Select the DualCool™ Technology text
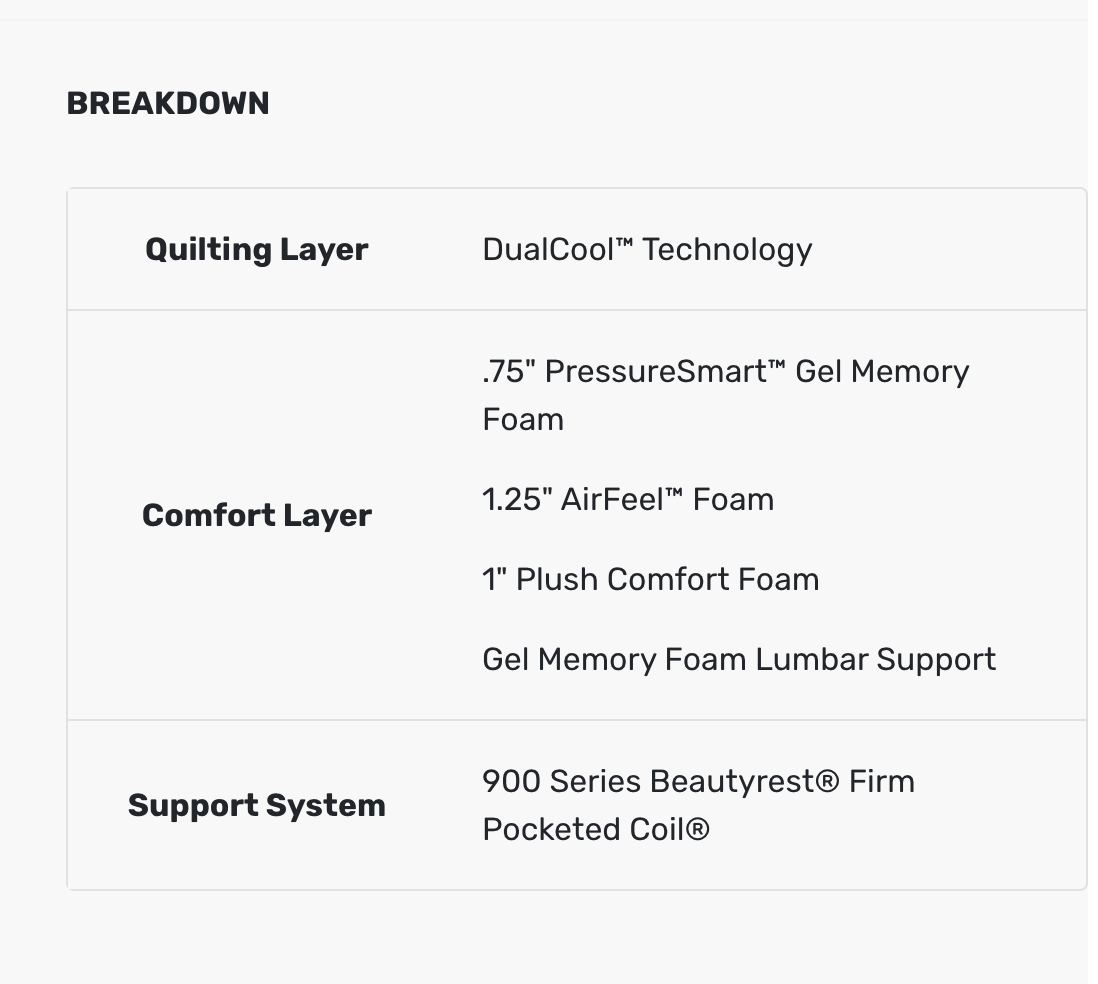The image size is (1098, 984). pos(647,249)
